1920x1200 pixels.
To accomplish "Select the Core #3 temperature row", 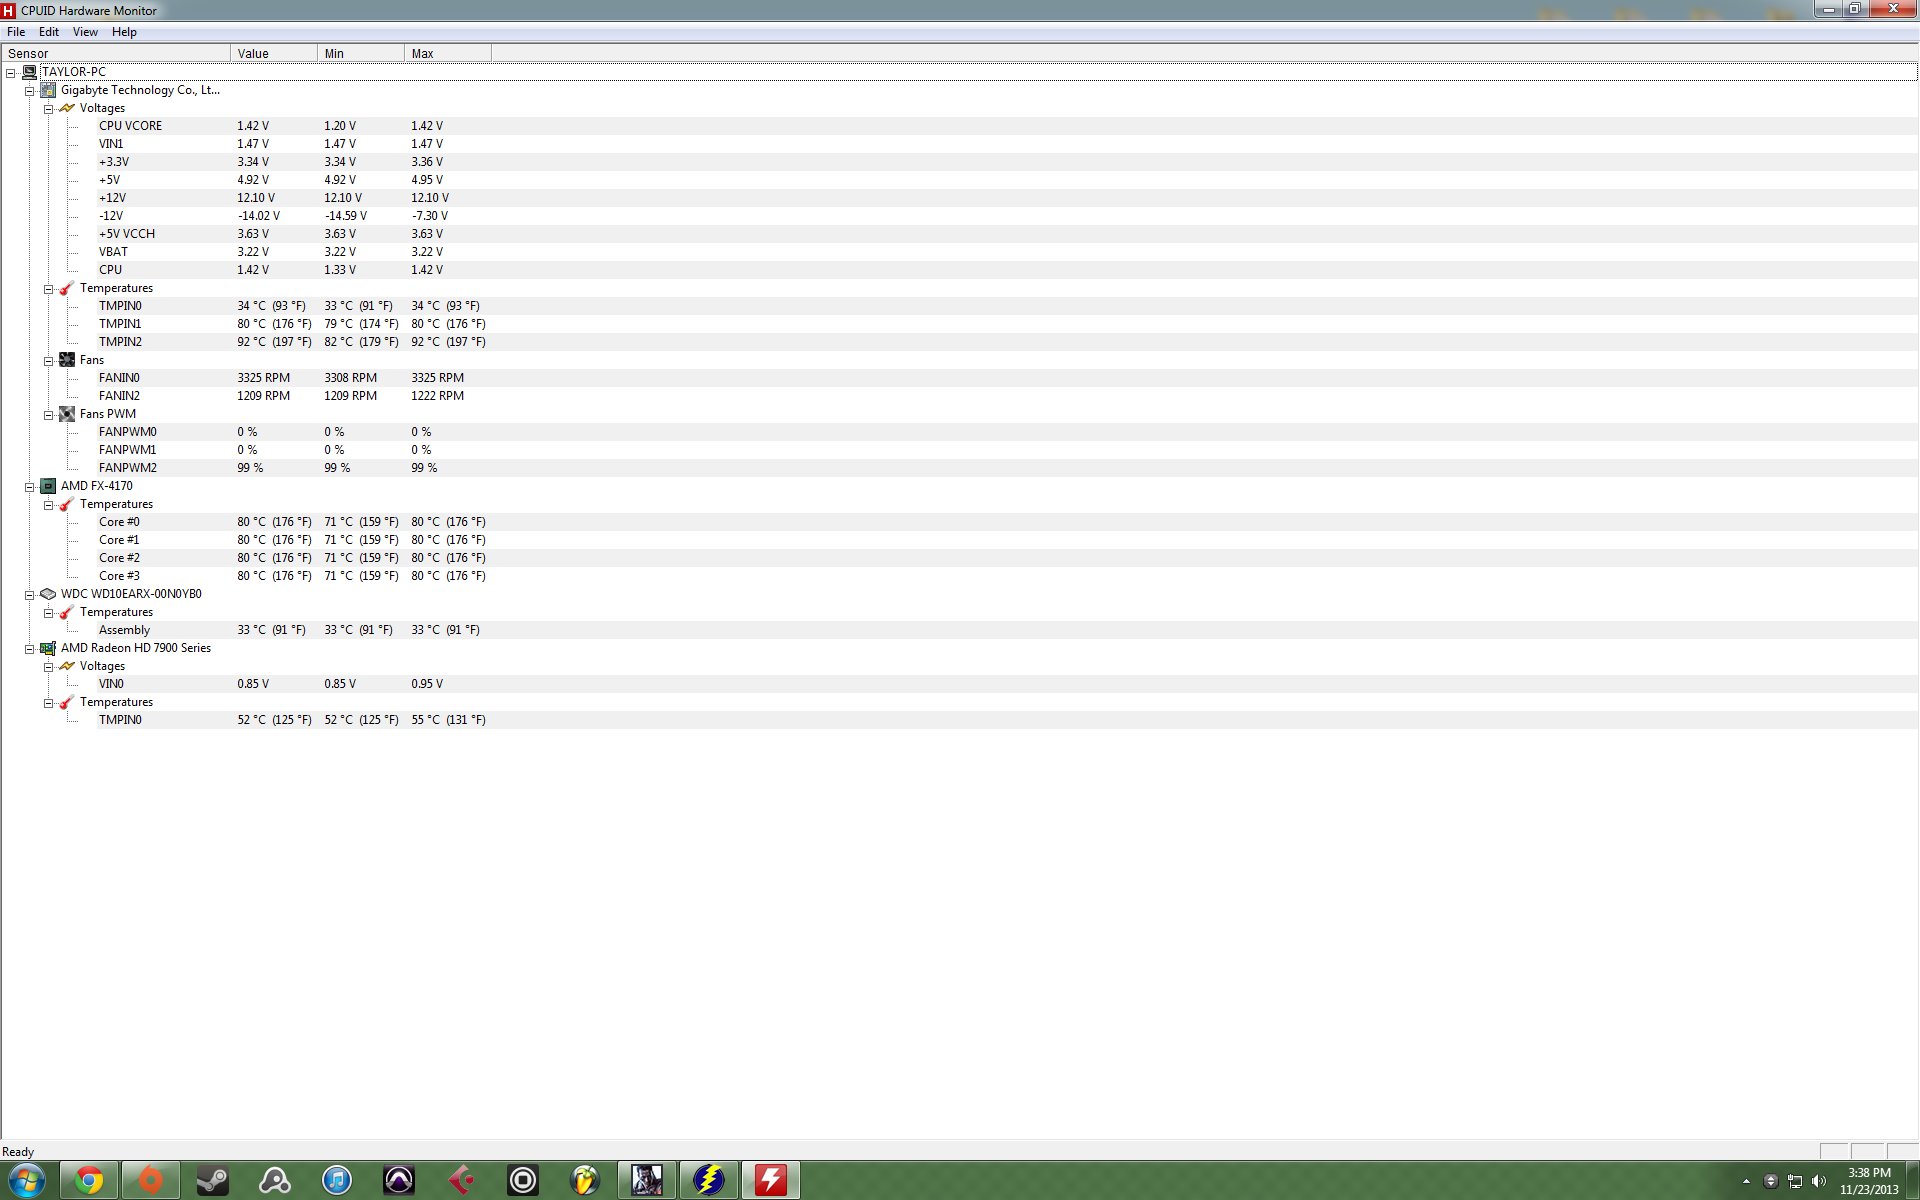I will tap(1007, 576).
